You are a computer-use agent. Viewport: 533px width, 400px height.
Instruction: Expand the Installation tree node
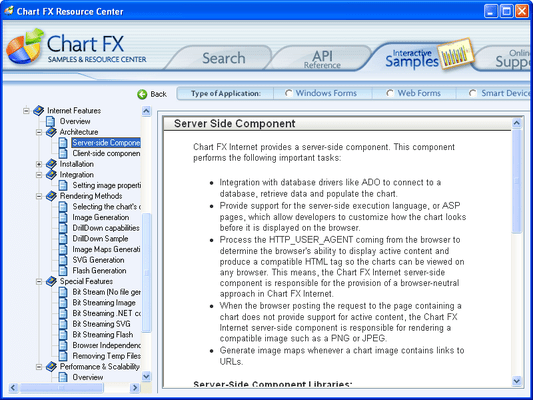[x=39, y=164]
